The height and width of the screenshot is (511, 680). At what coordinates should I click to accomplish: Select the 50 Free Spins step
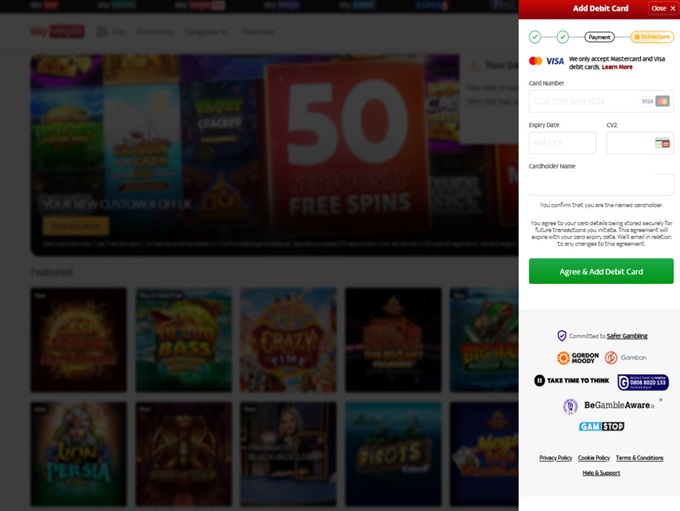(x=652, y=37)
